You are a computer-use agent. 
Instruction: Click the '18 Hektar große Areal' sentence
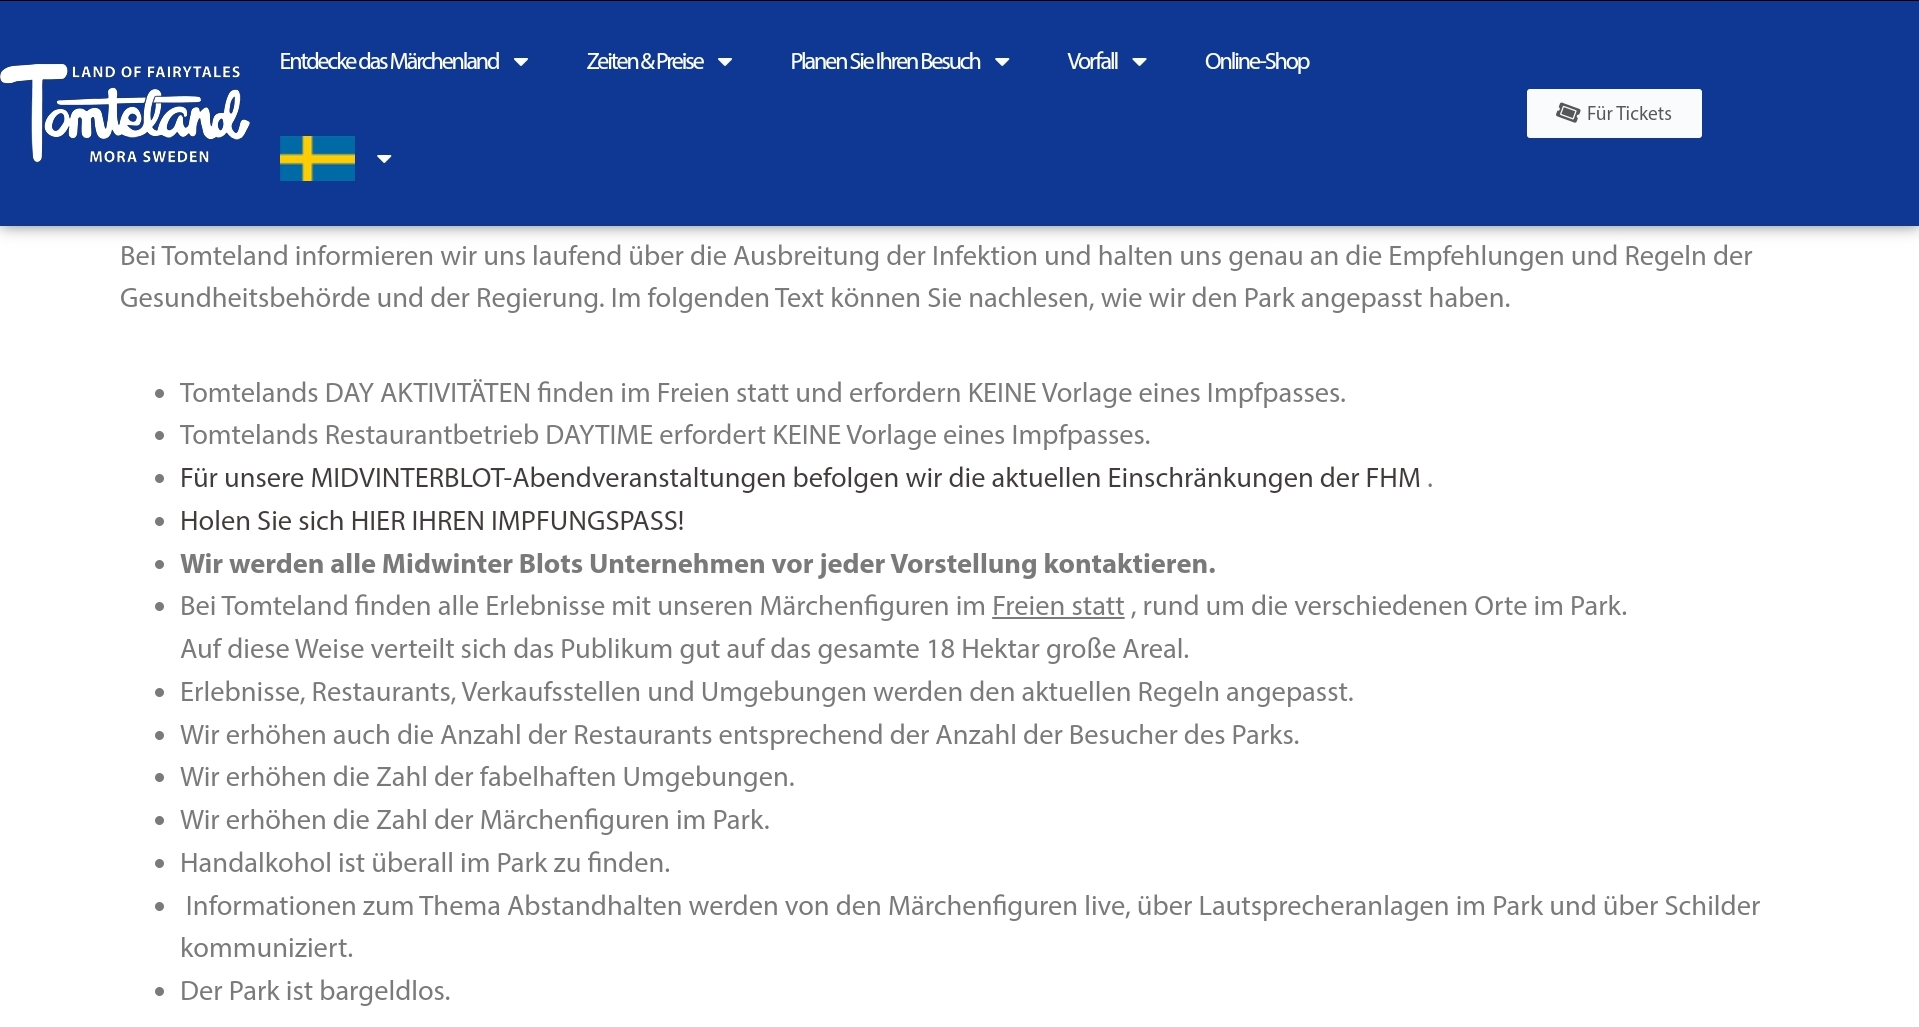pyautogui.click(x=685, y=649)
